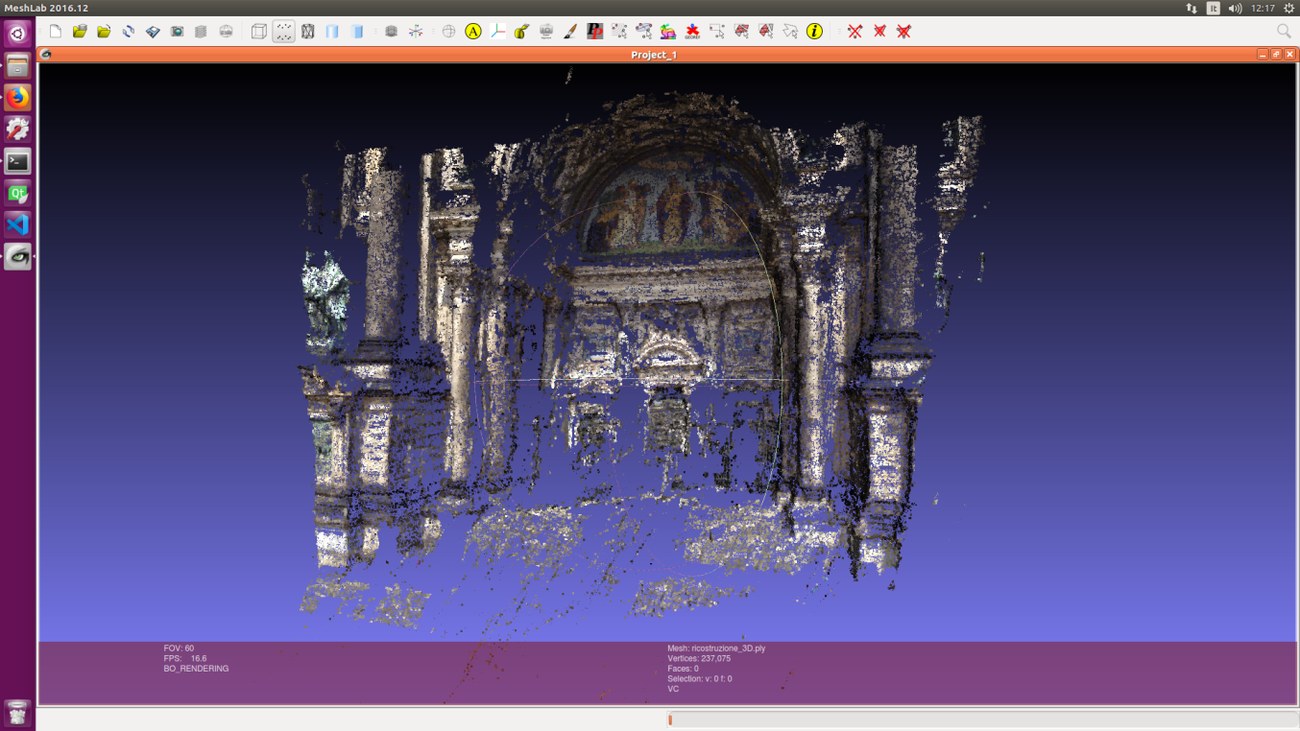Image resolution: width=1300 pixels, height=731 pixels.
Task: Click the grayed arrow icon before info
Action: tap(790, 31)
